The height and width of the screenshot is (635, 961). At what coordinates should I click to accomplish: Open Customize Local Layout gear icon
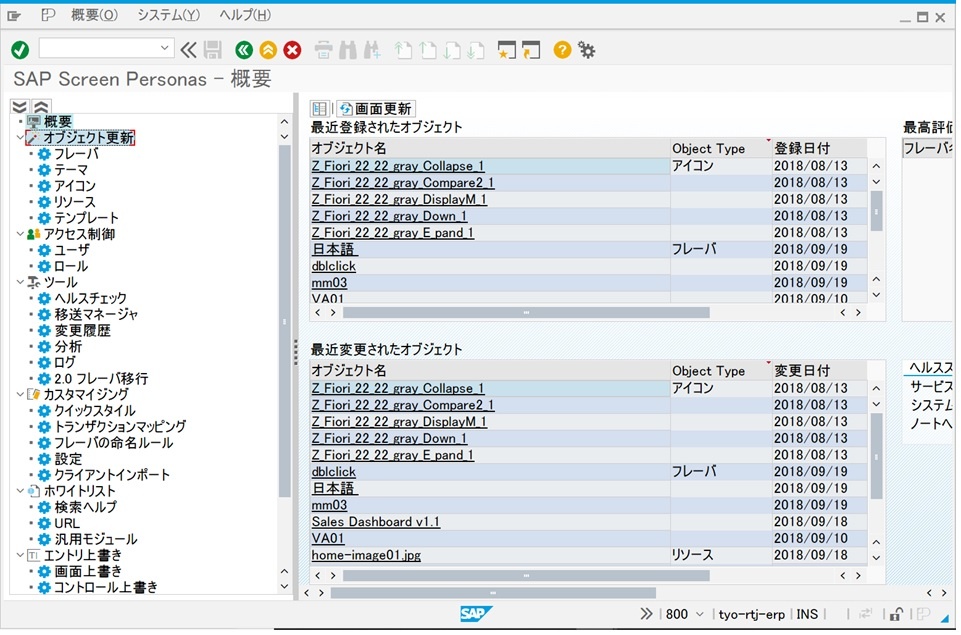[587, 50]
